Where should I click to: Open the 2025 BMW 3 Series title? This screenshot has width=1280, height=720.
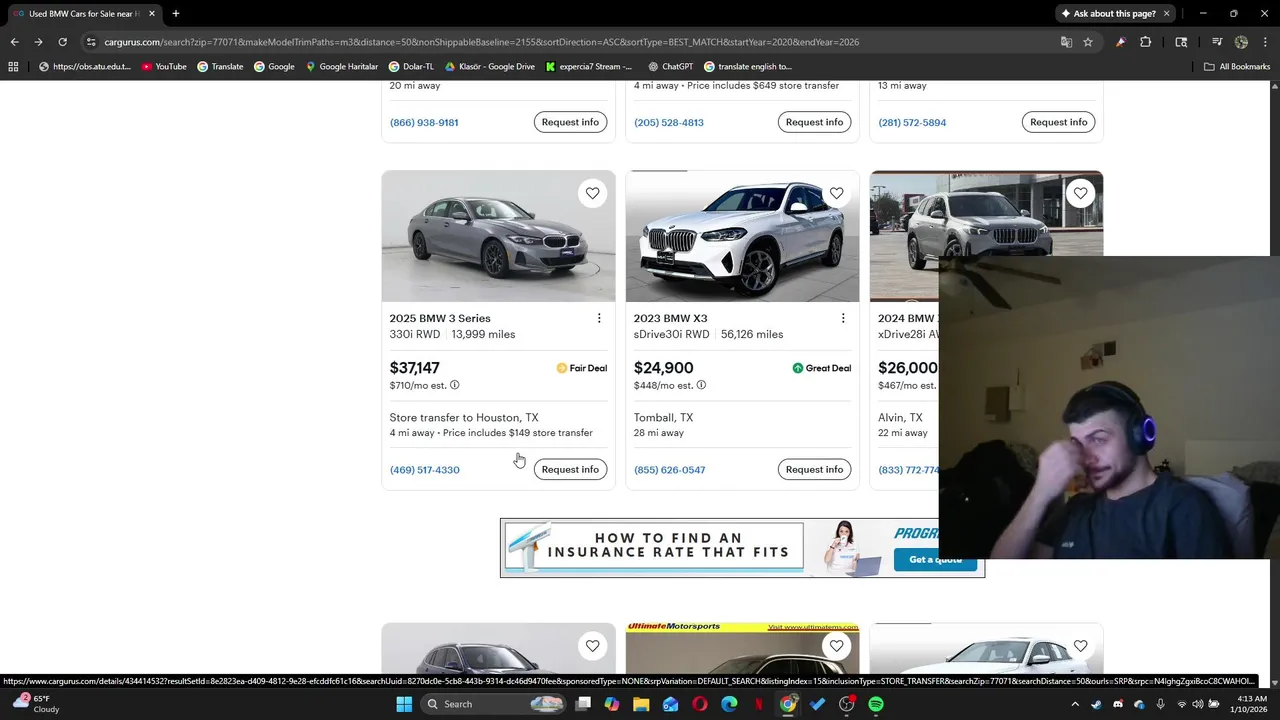[440, 318]
